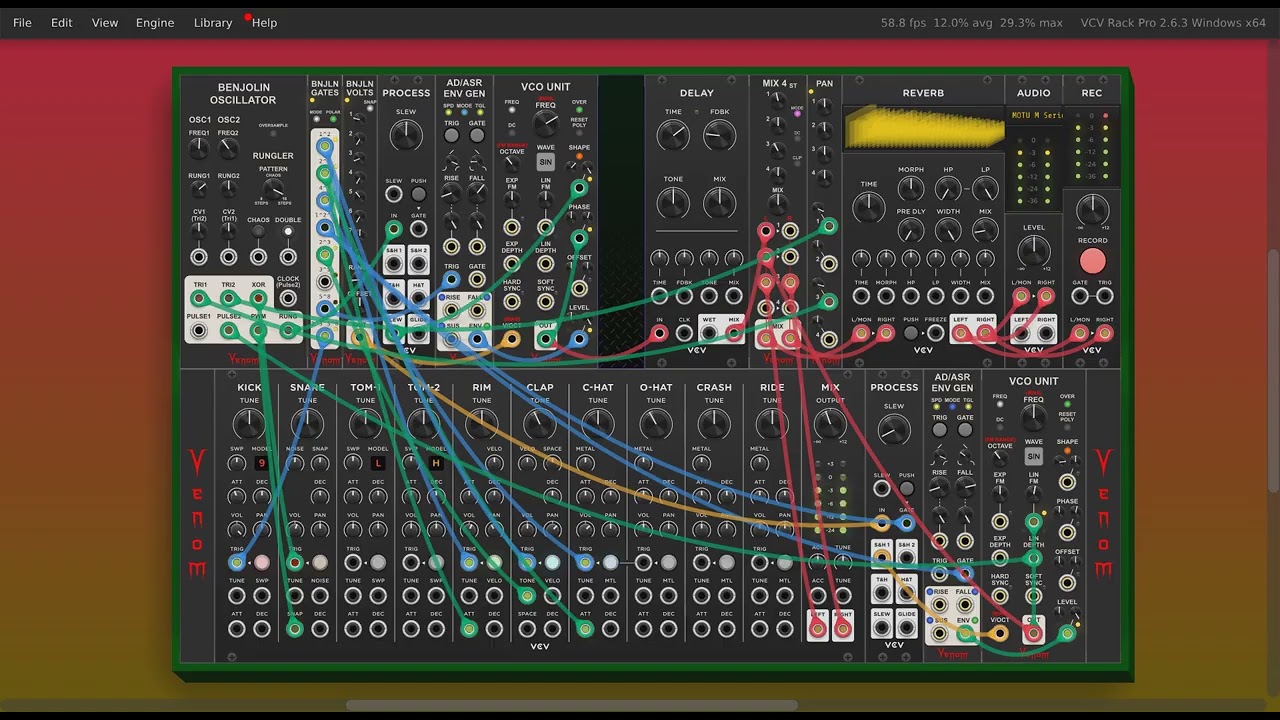Click the REC module TRIG input jack
Image resolution: width=1280 pixels, height=720 pixels.
tap(1105, 296)
